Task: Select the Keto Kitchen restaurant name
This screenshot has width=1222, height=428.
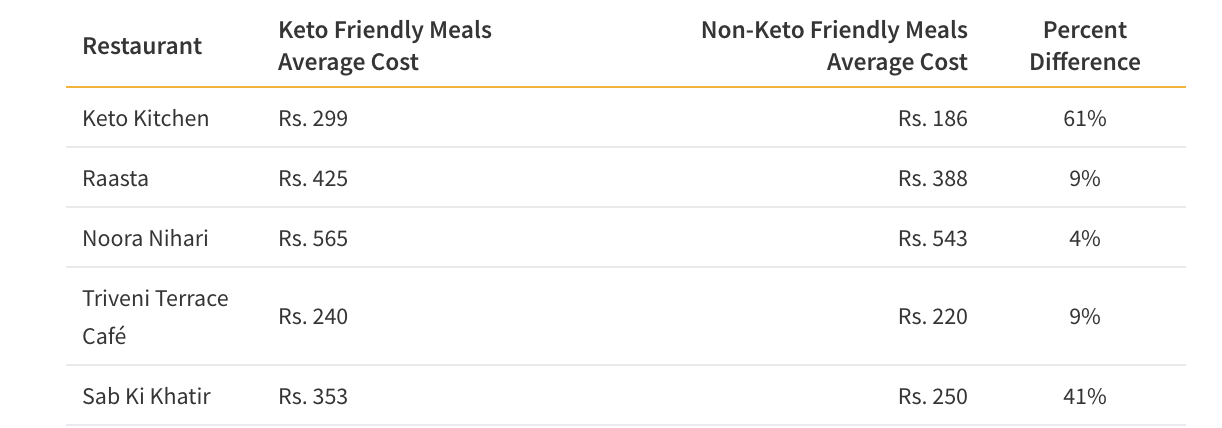Action: pyautogui.click(x=146, y=118)
